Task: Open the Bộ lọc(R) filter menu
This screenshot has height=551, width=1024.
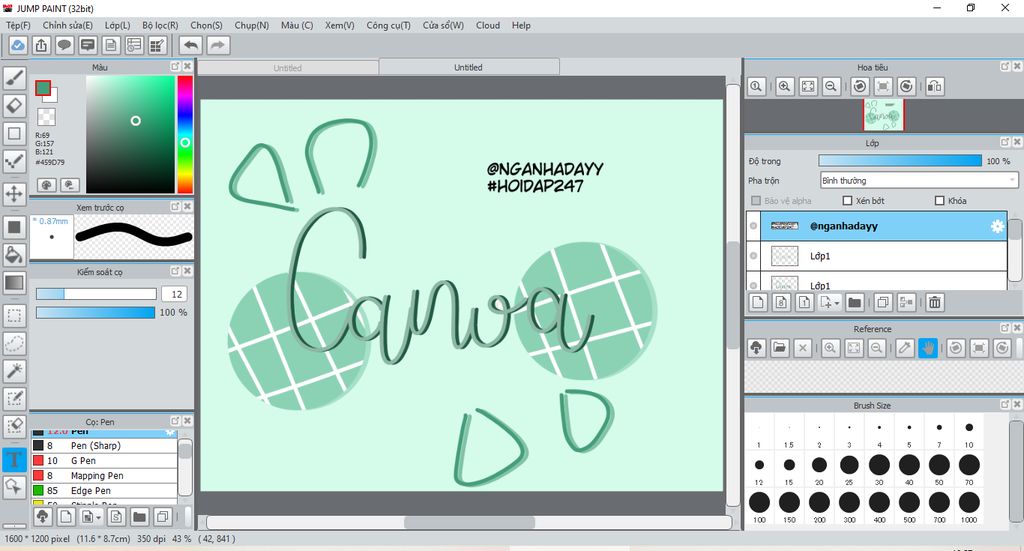Action: [x=160, y=25]
